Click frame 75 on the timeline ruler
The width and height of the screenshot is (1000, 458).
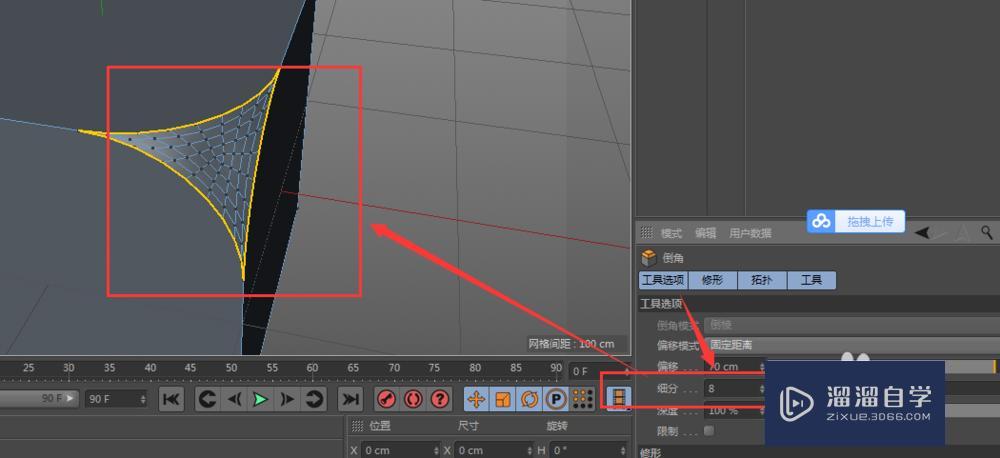point(434,368)
